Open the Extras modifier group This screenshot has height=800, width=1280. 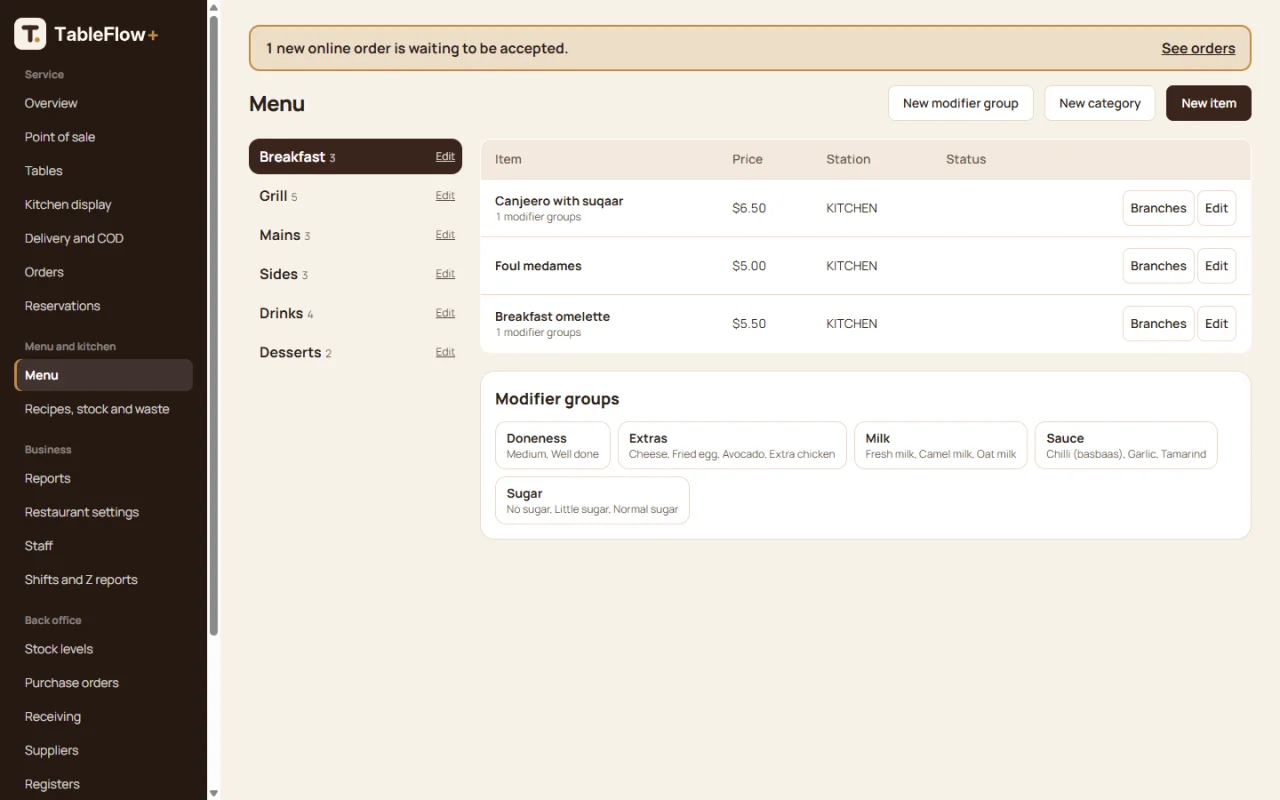tap(732, 445)
